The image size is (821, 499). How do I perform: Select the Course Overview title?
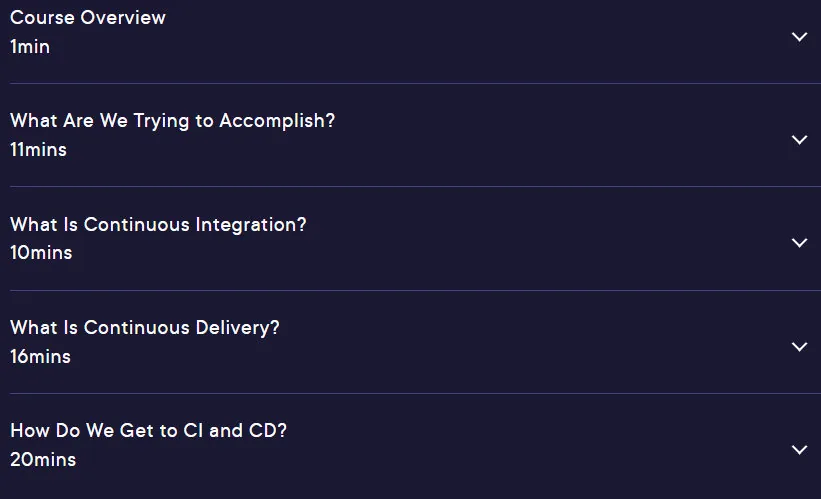coord(88,18)
